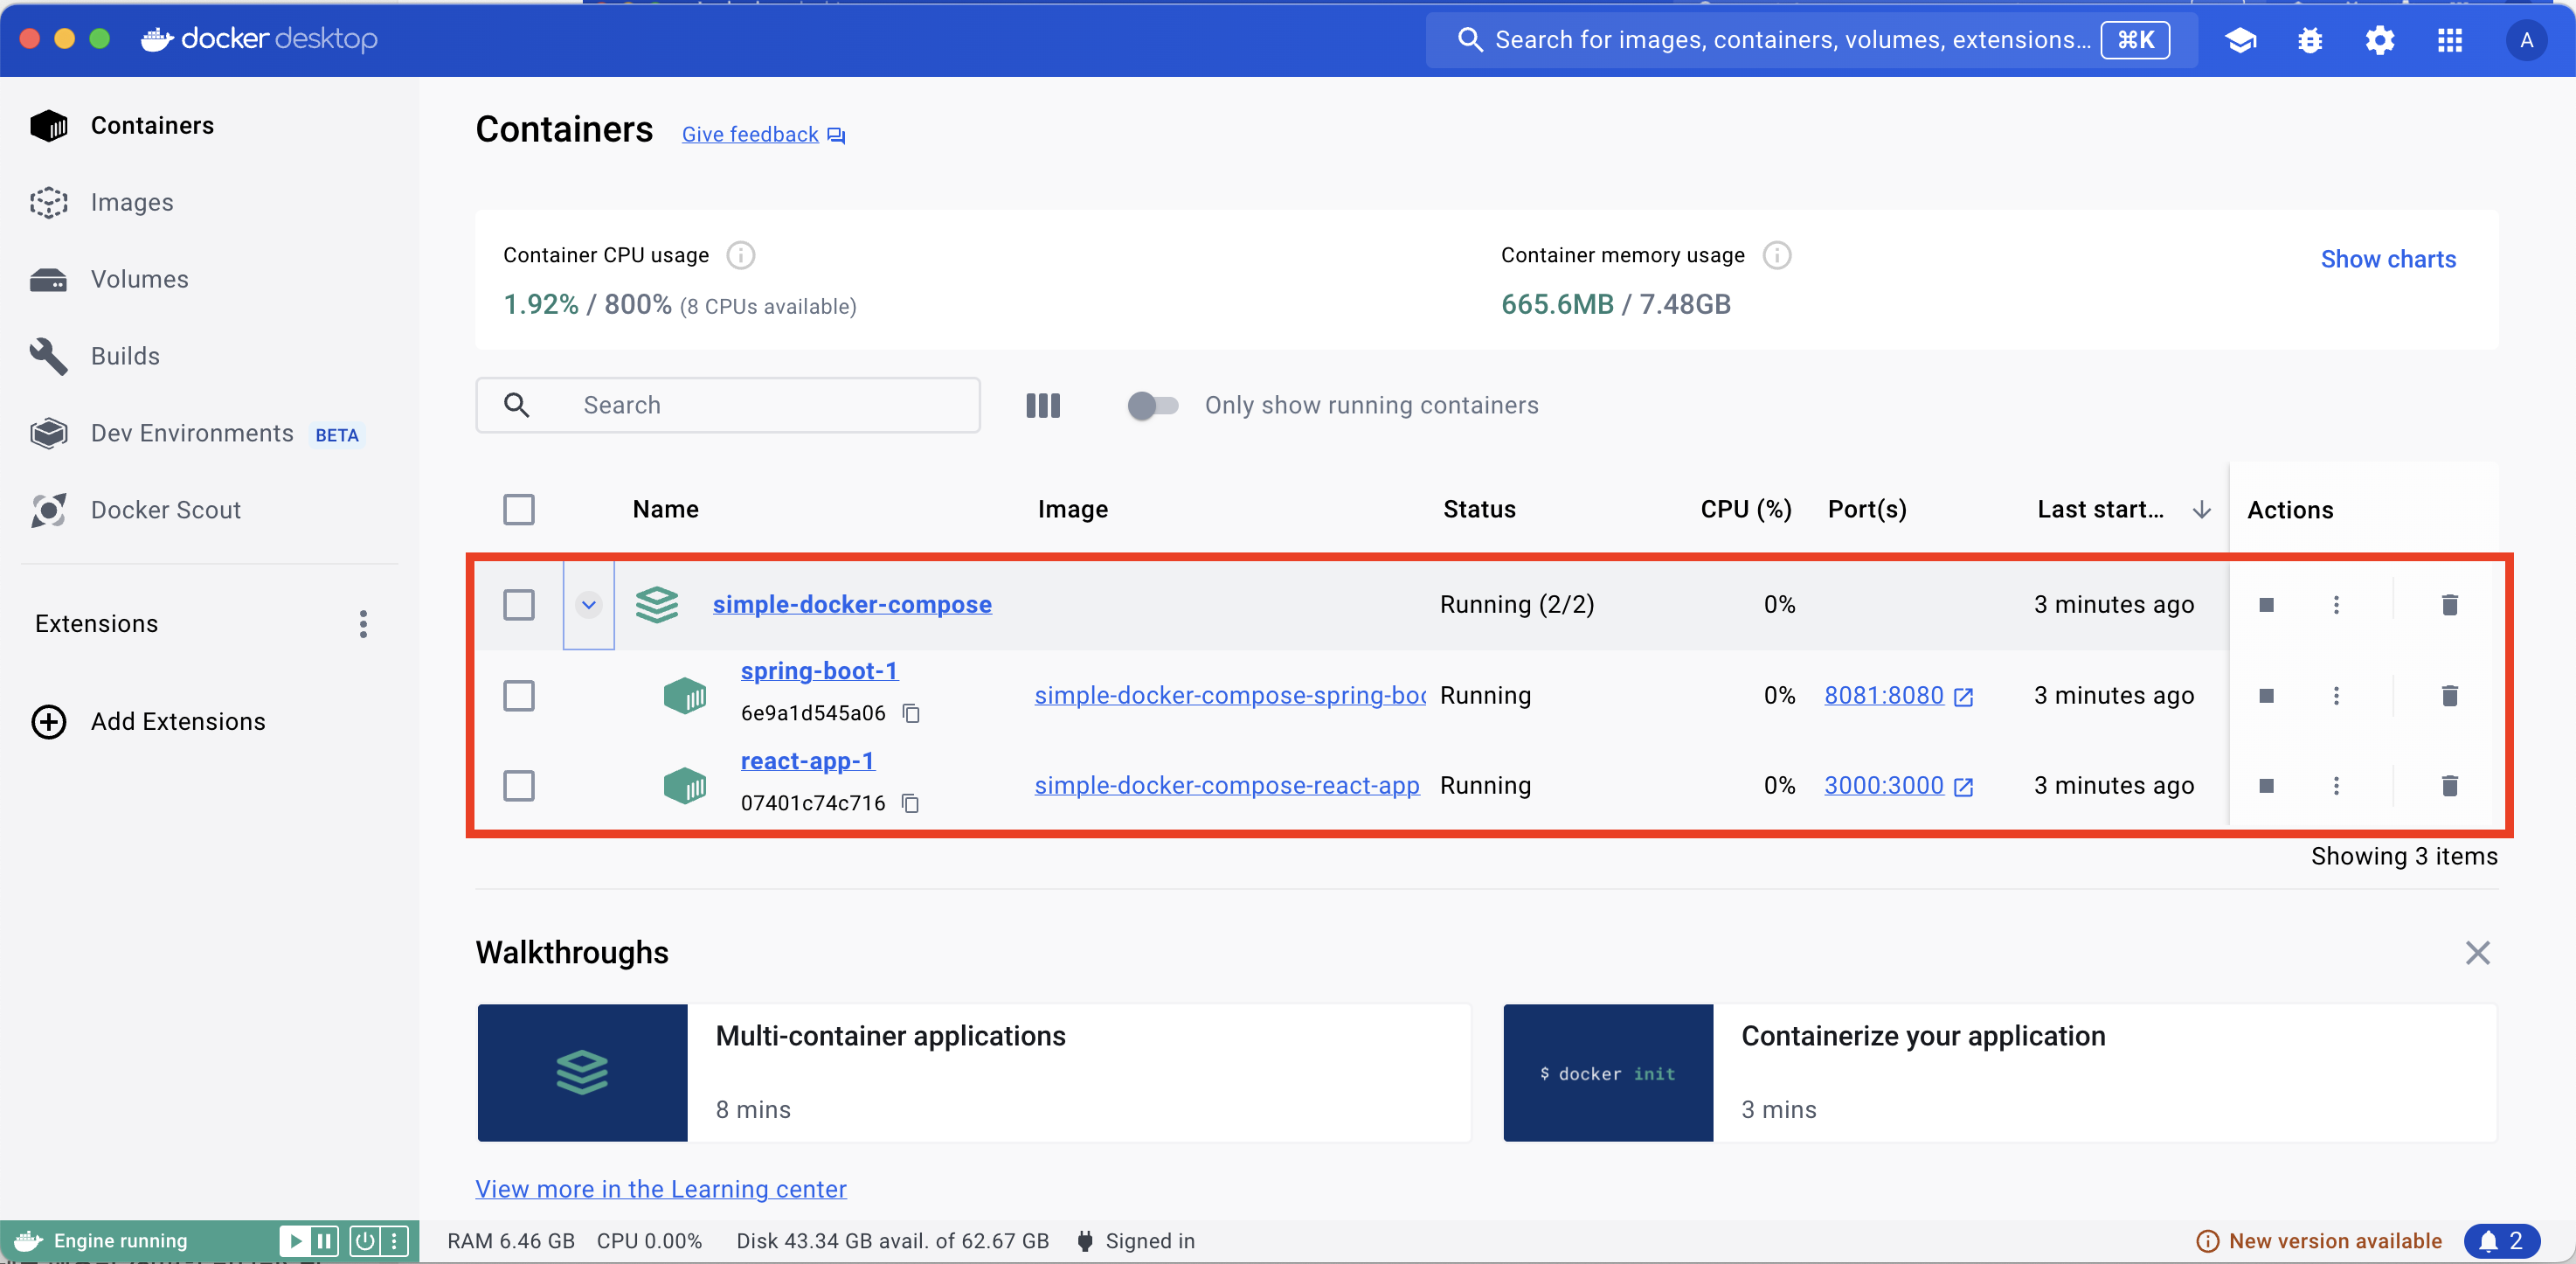Image resolution: width=2576 pixels, height=1264 pixels.
Task: Tick the select-all checkbox in the table header
Action: coord(518,510)
